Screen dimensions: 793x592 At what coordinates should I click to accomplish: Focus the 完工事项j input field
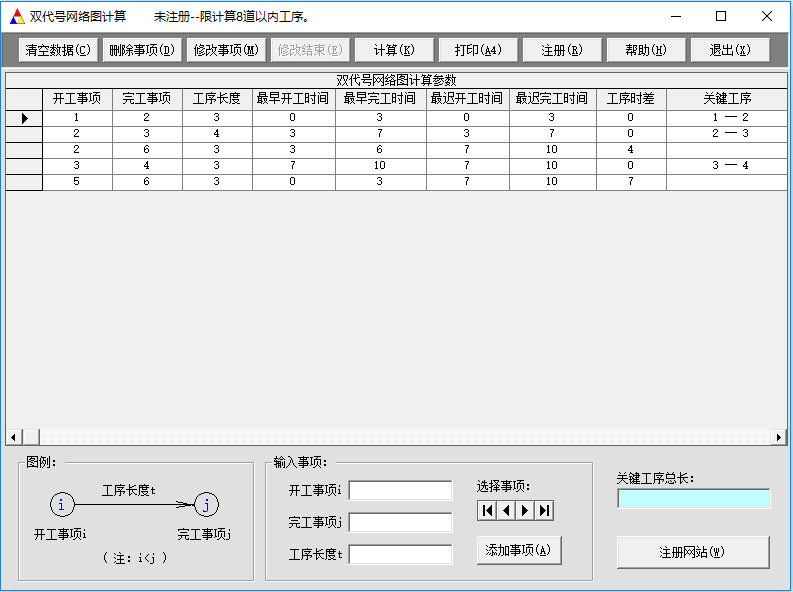401,522
